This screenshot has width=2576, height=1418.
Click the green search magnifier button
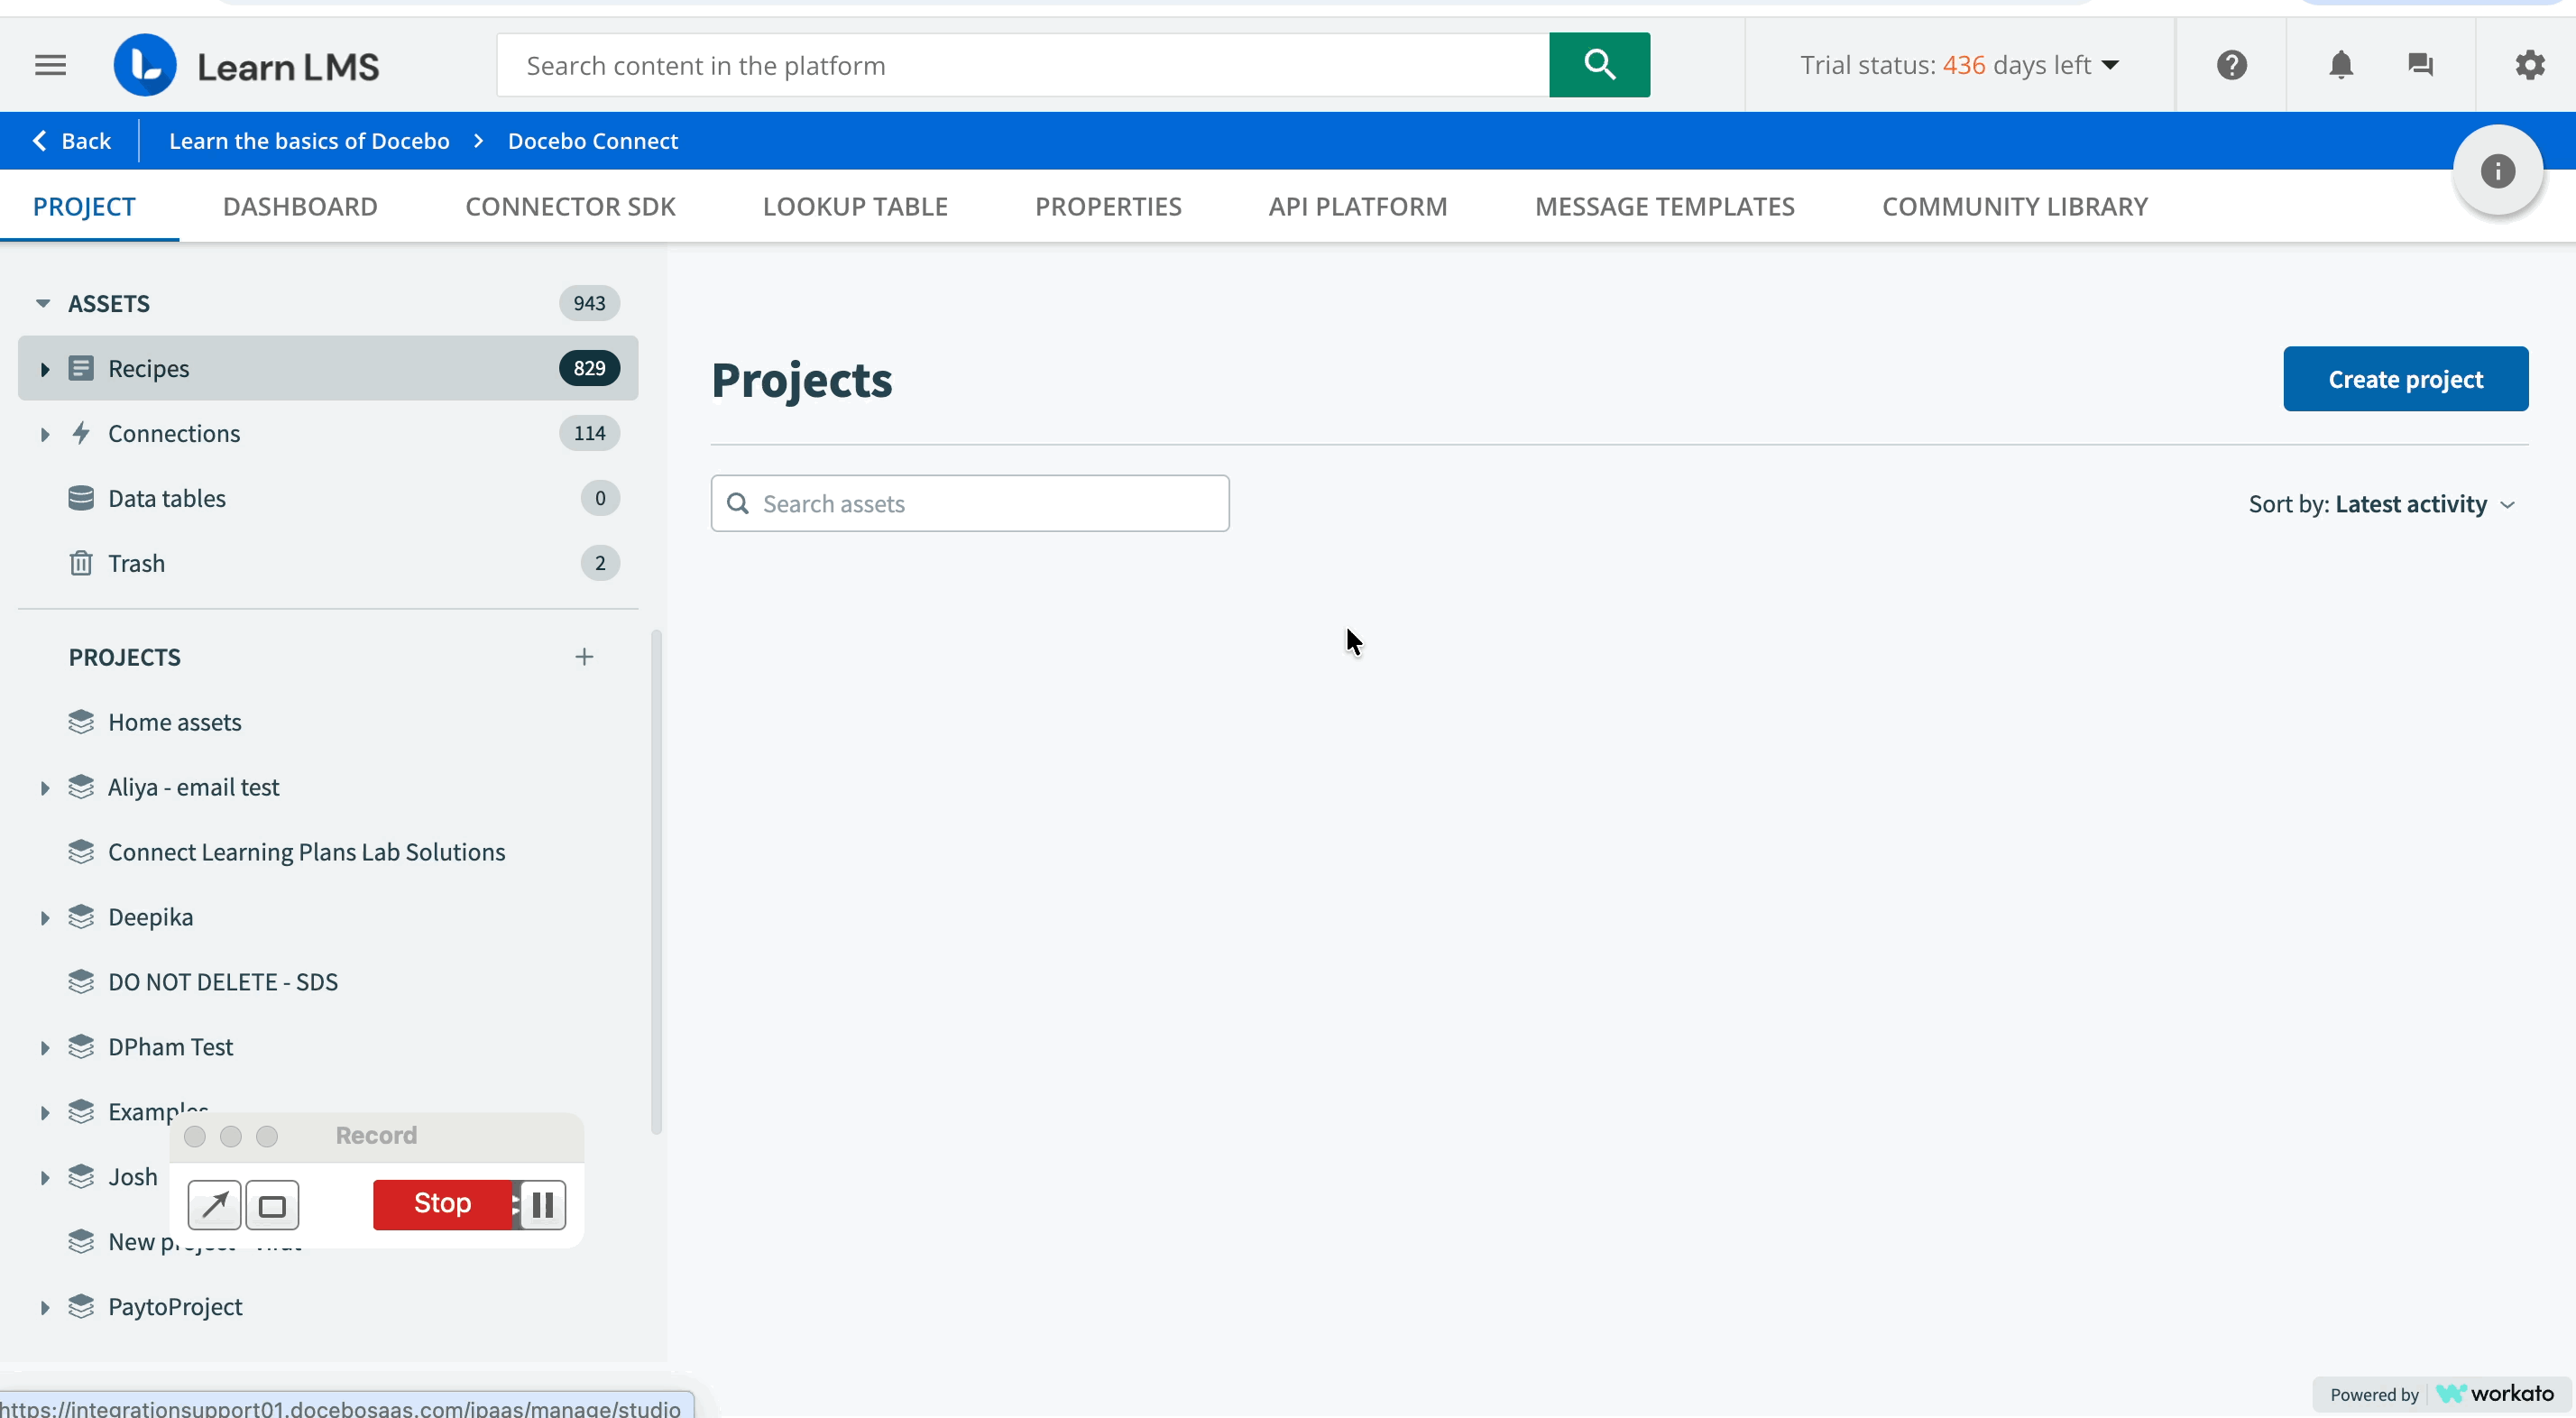tap(1598, 65)
